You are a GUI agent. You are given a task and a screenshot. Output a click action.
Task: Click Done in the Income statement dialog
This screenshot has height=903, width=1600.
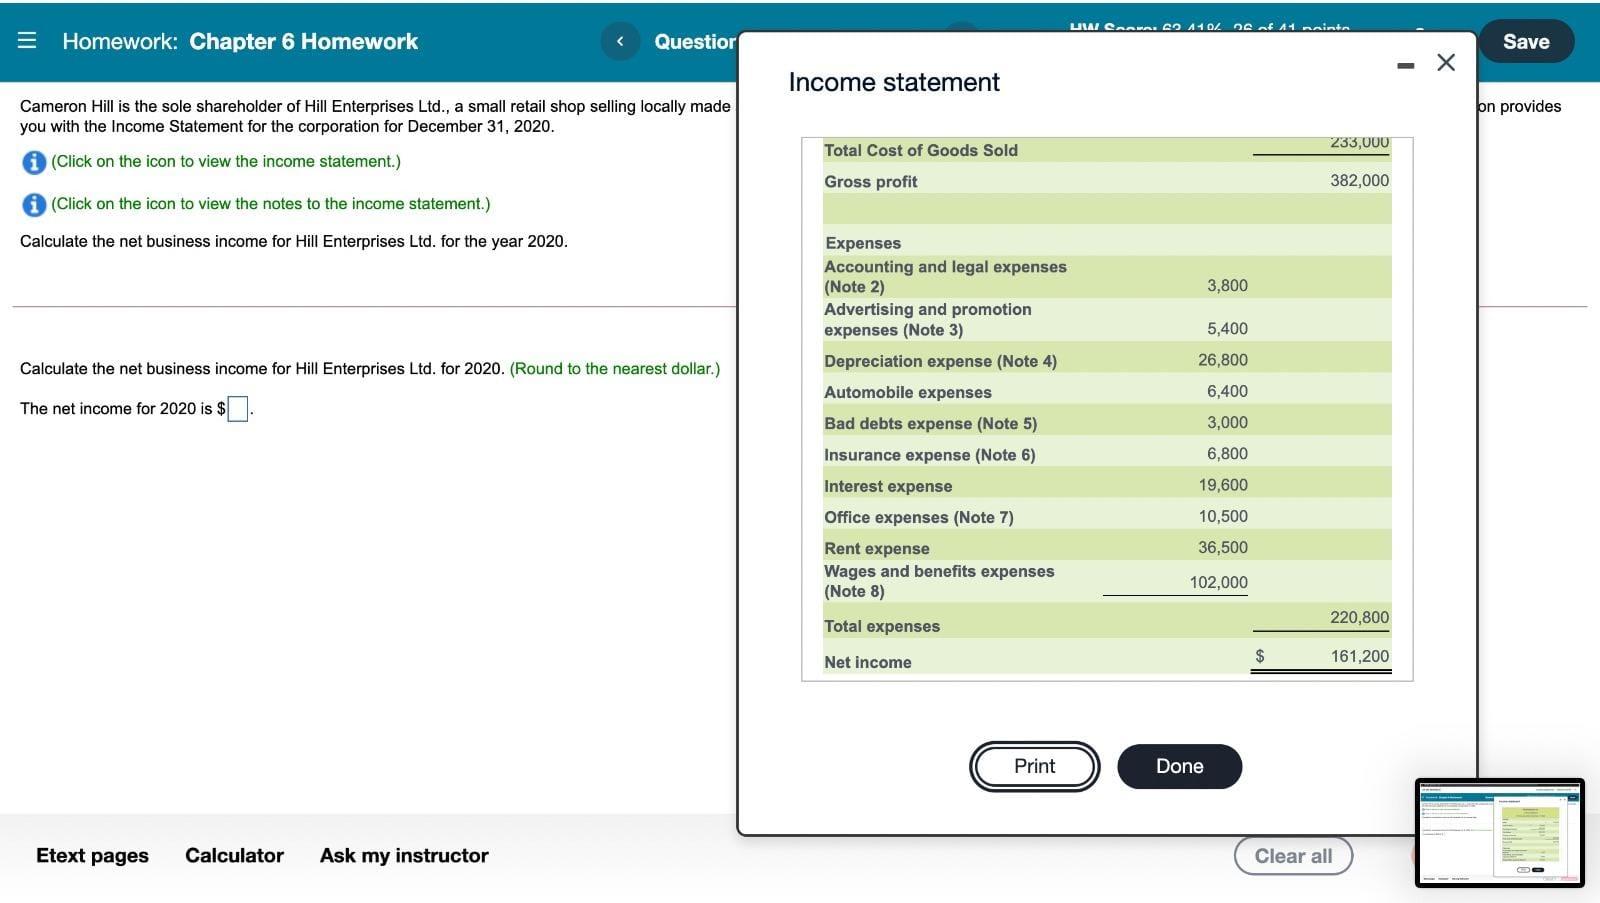coord(1180,766)
